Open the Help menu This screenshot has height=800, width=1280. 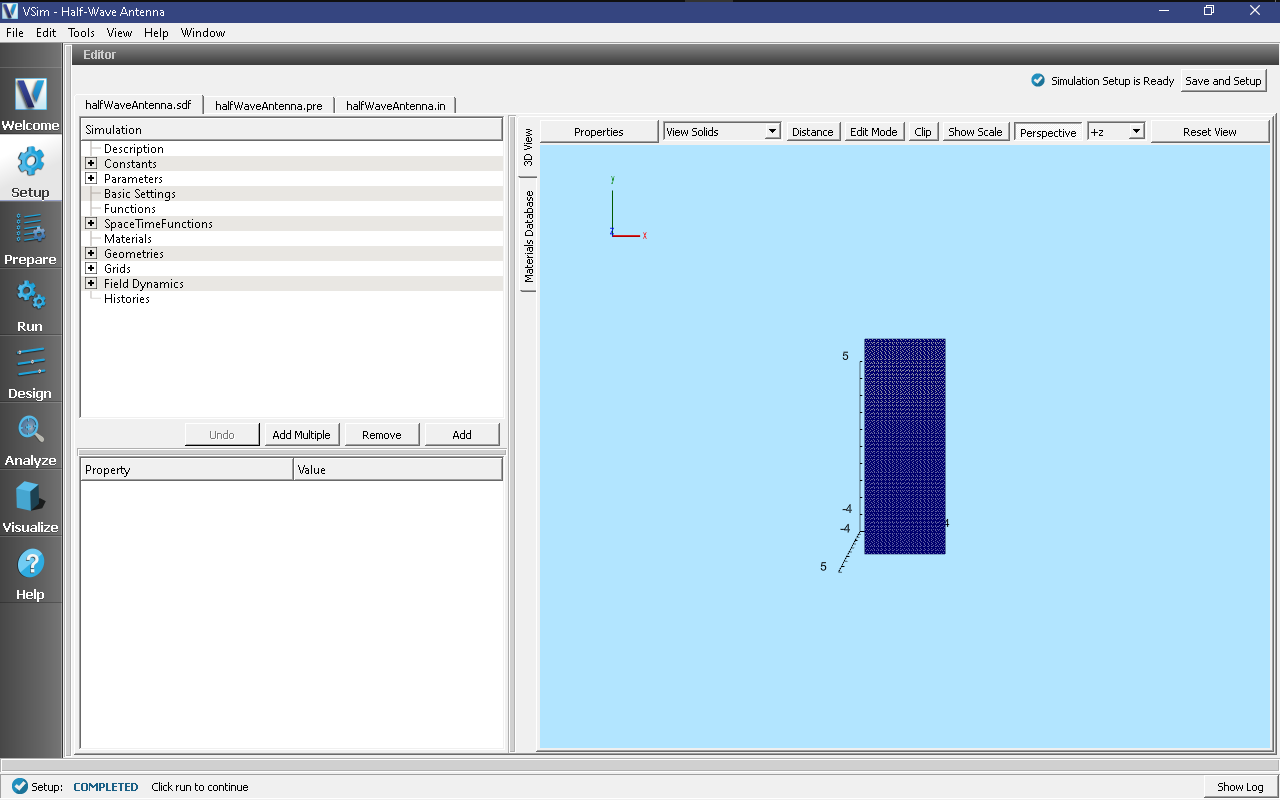tap(156, 33)
